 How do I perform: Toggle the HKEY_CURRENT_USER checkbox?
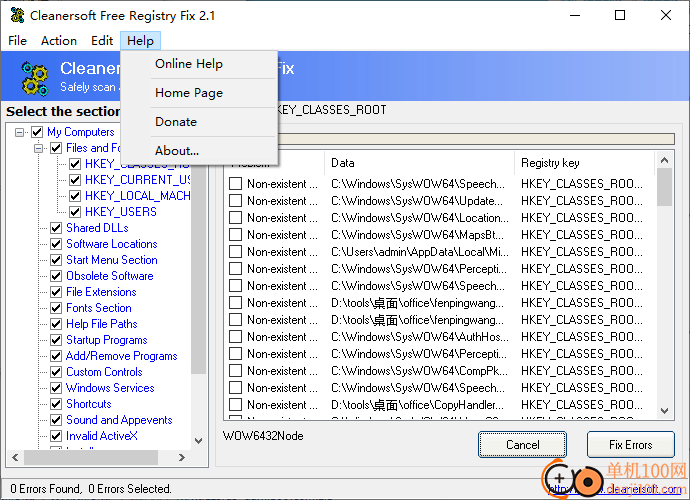[75, 180]
